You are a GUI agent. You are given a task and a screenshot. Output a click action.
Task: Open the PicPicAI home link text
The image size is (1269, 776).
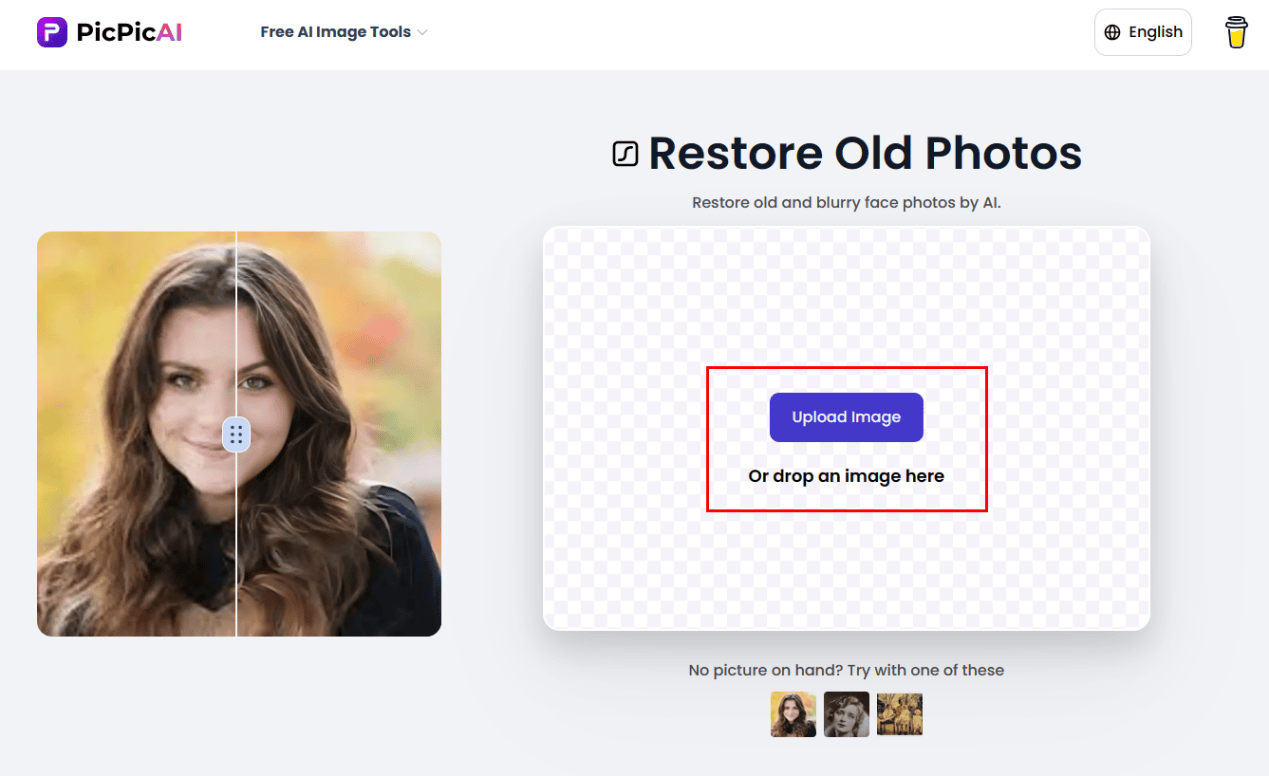pyautogui.click(x=129, y=32)
